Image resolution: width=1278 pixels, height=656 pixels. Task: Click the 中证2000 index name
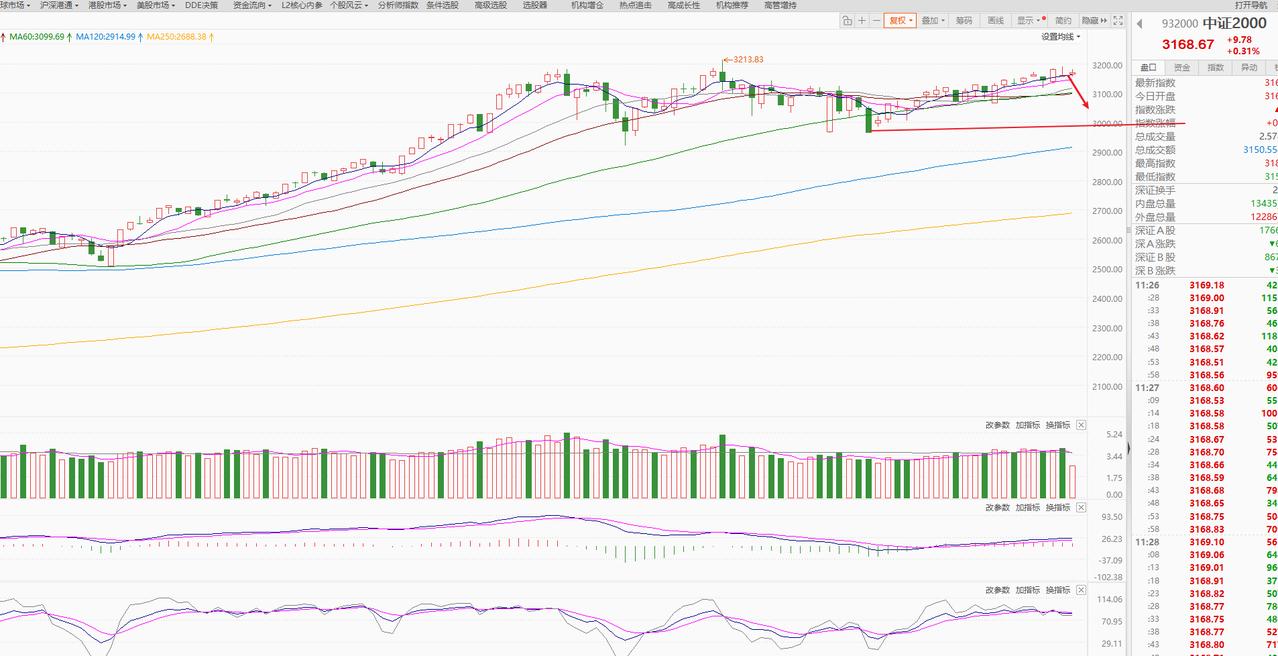pos(1234,23)
